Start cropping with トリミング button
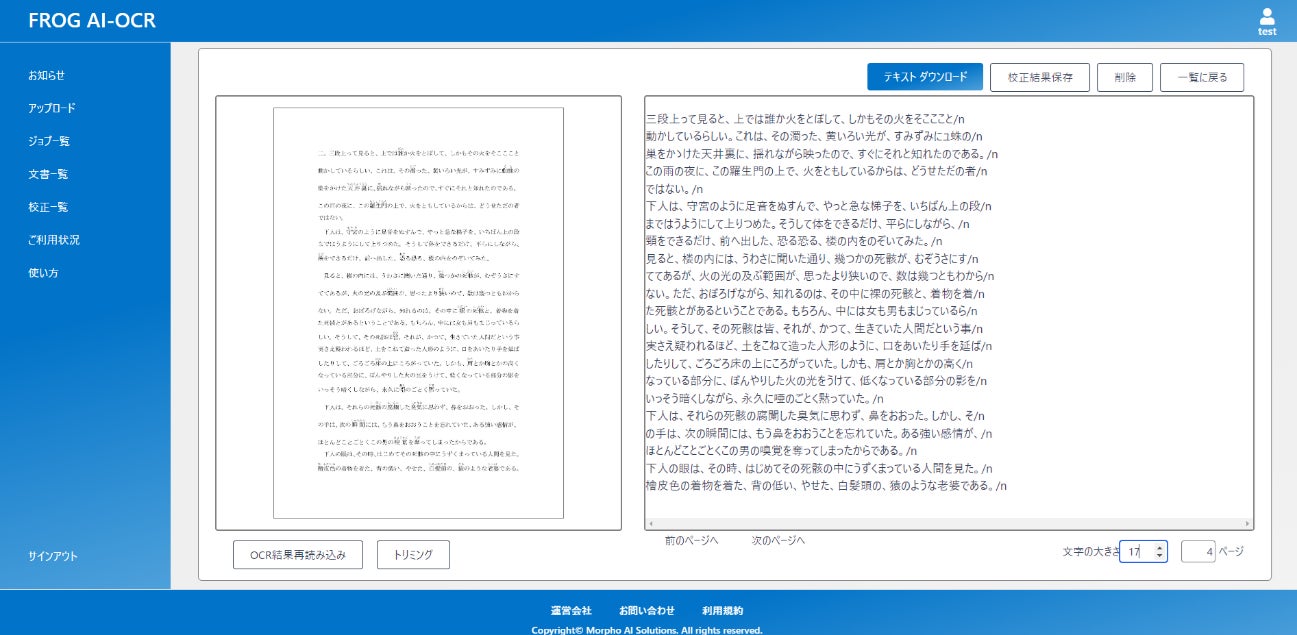This screenshot has height=635, width=1297. click(412, 554)
